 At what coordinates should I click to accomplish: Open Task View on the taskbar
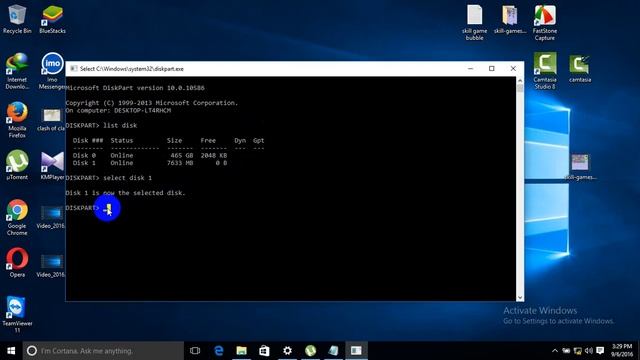click(x=195, y=351)
